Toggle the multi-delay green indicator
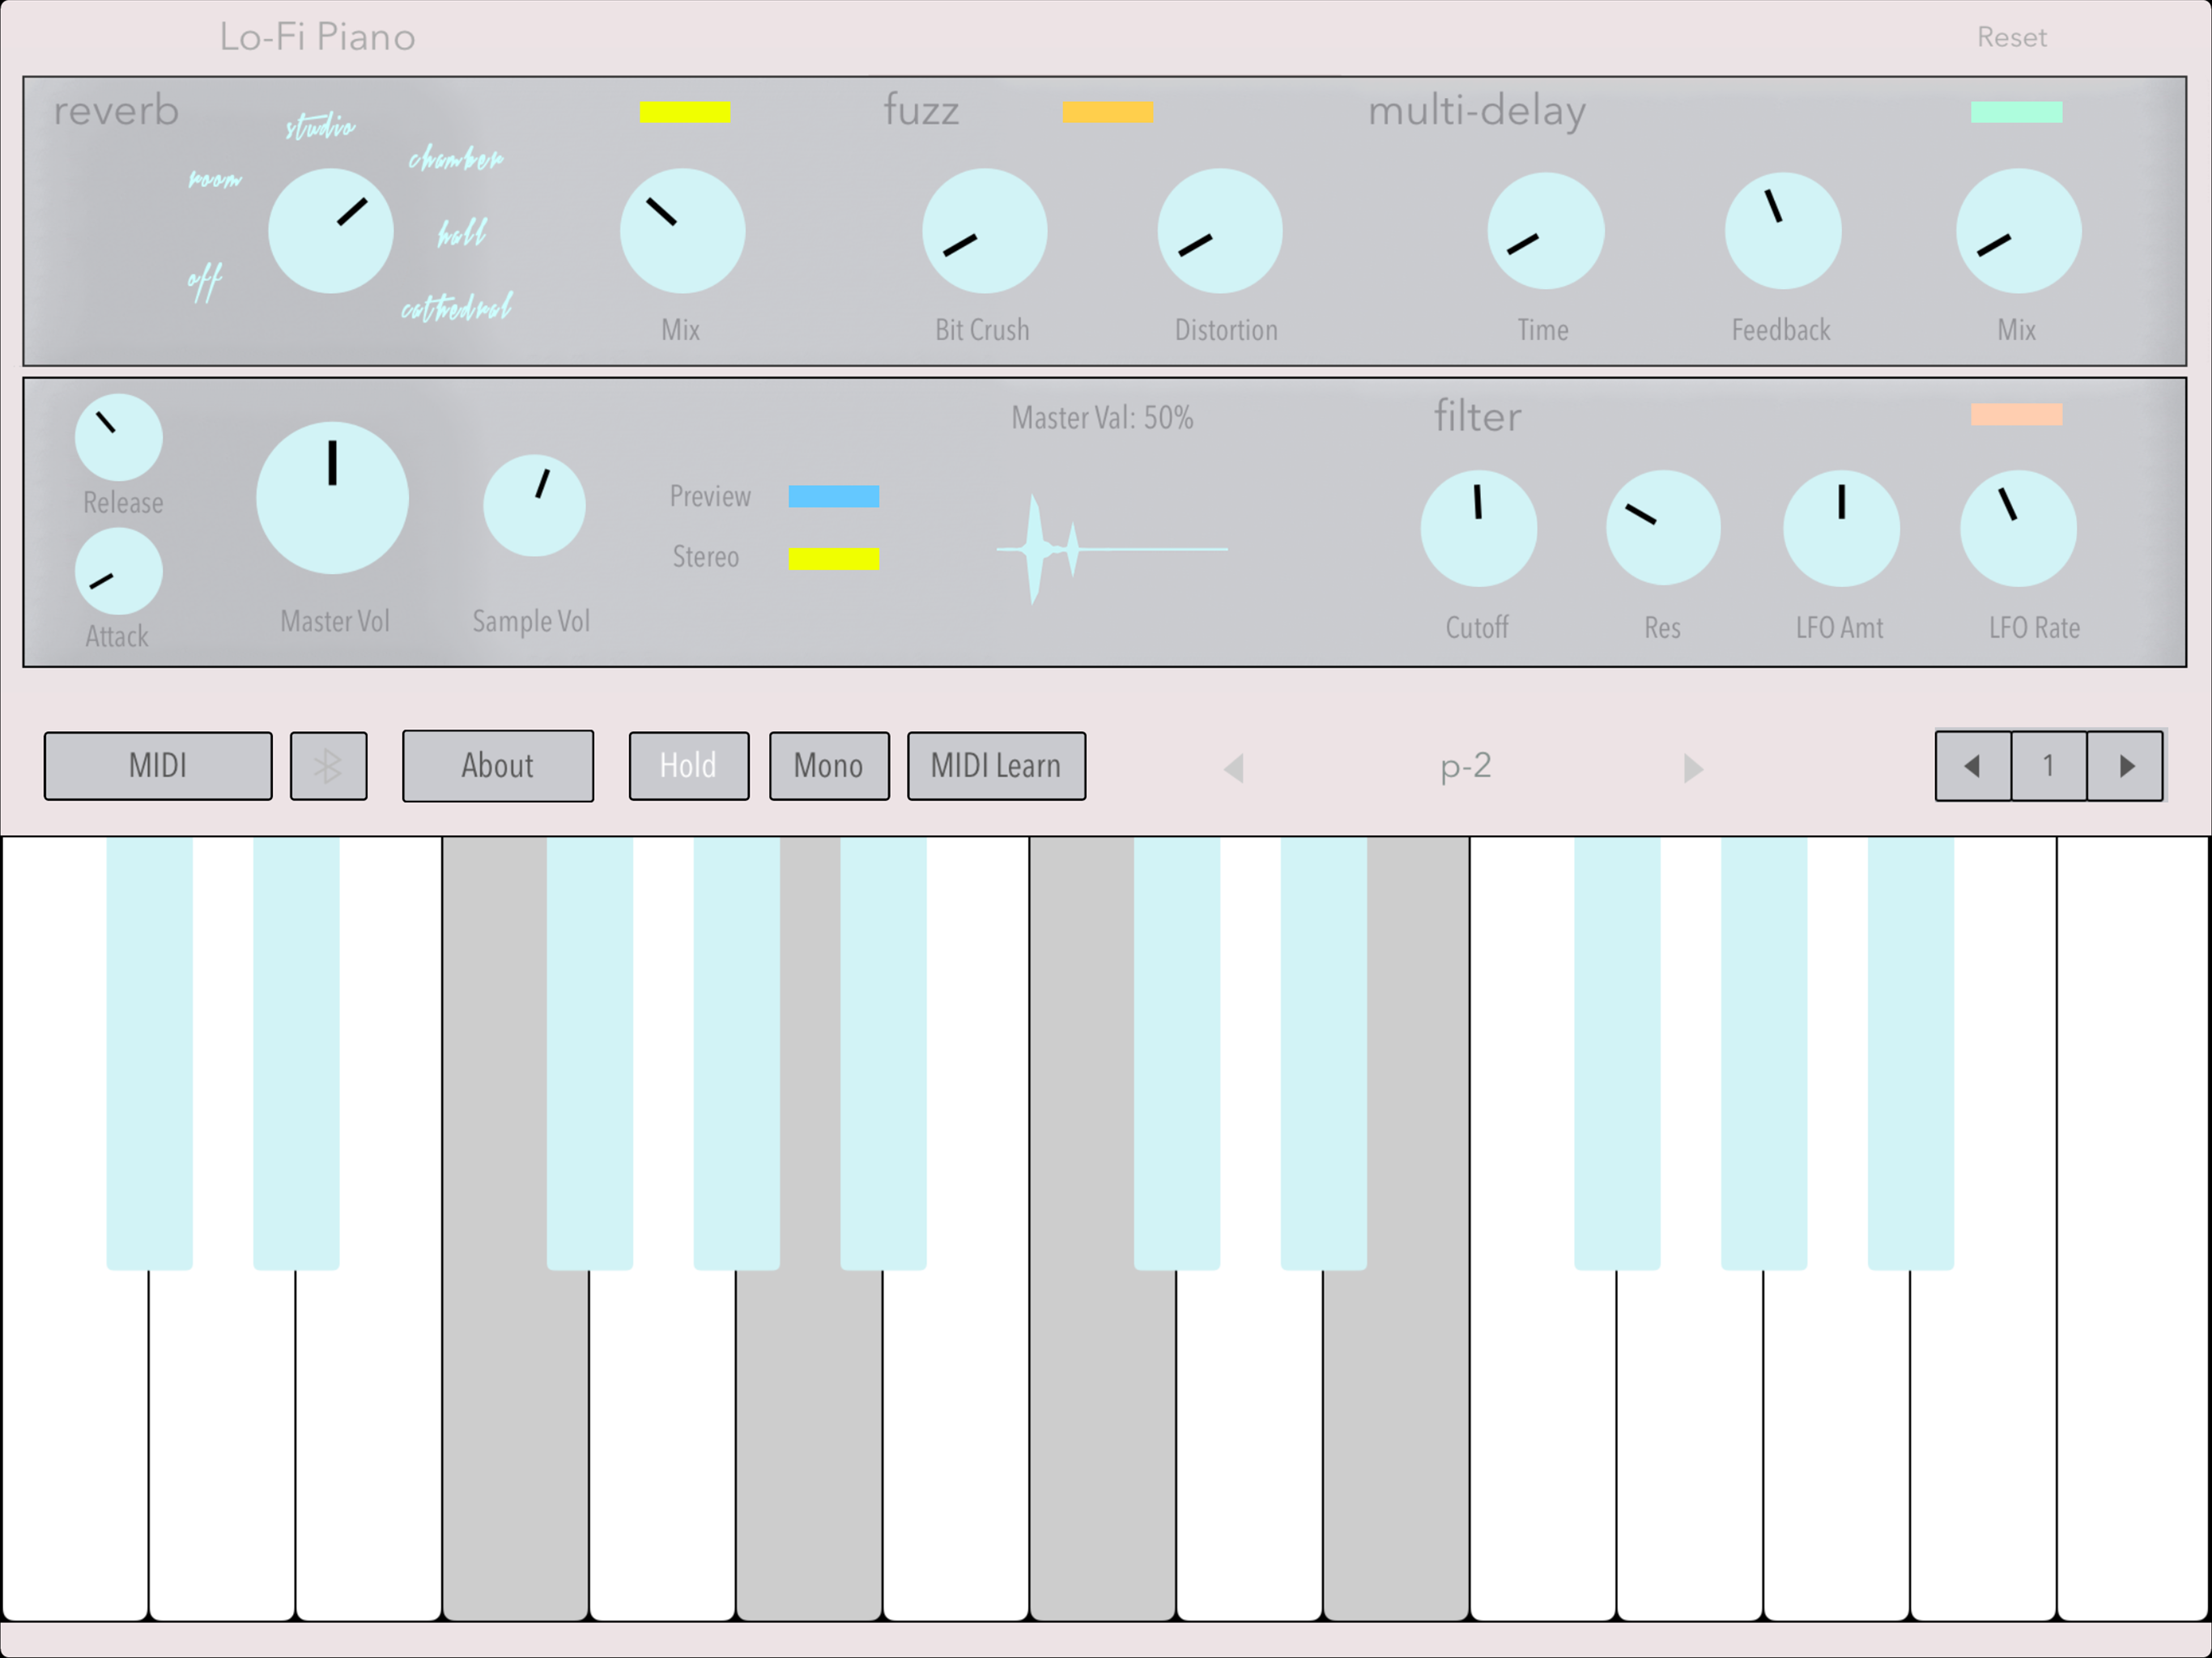 click(x=2016, y=112)
